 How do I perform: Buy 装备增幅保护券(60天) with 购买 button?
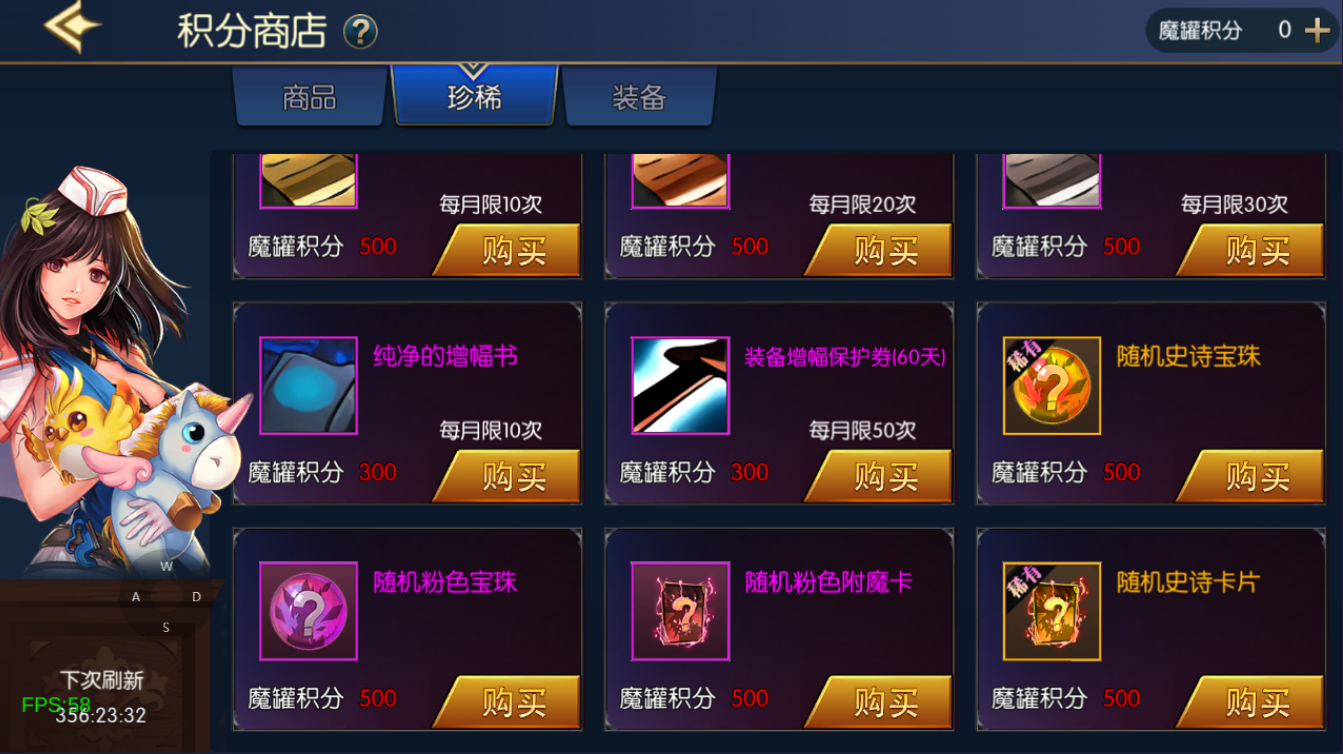pyautogui.click(x=879, y=476)
